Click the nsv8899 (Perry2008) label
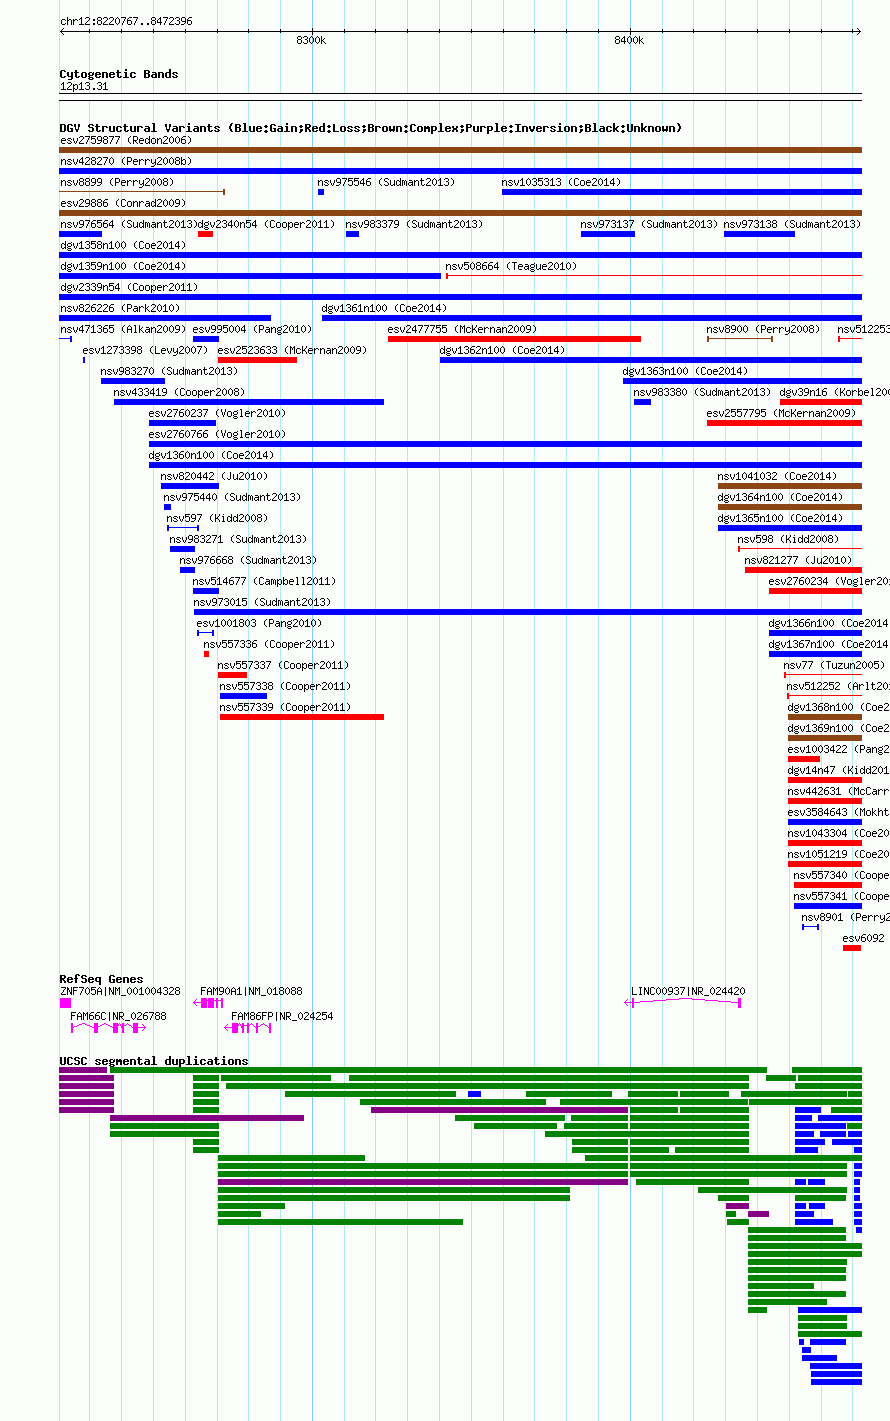Viewport: 890px width, 1421px height. (117, 182)
